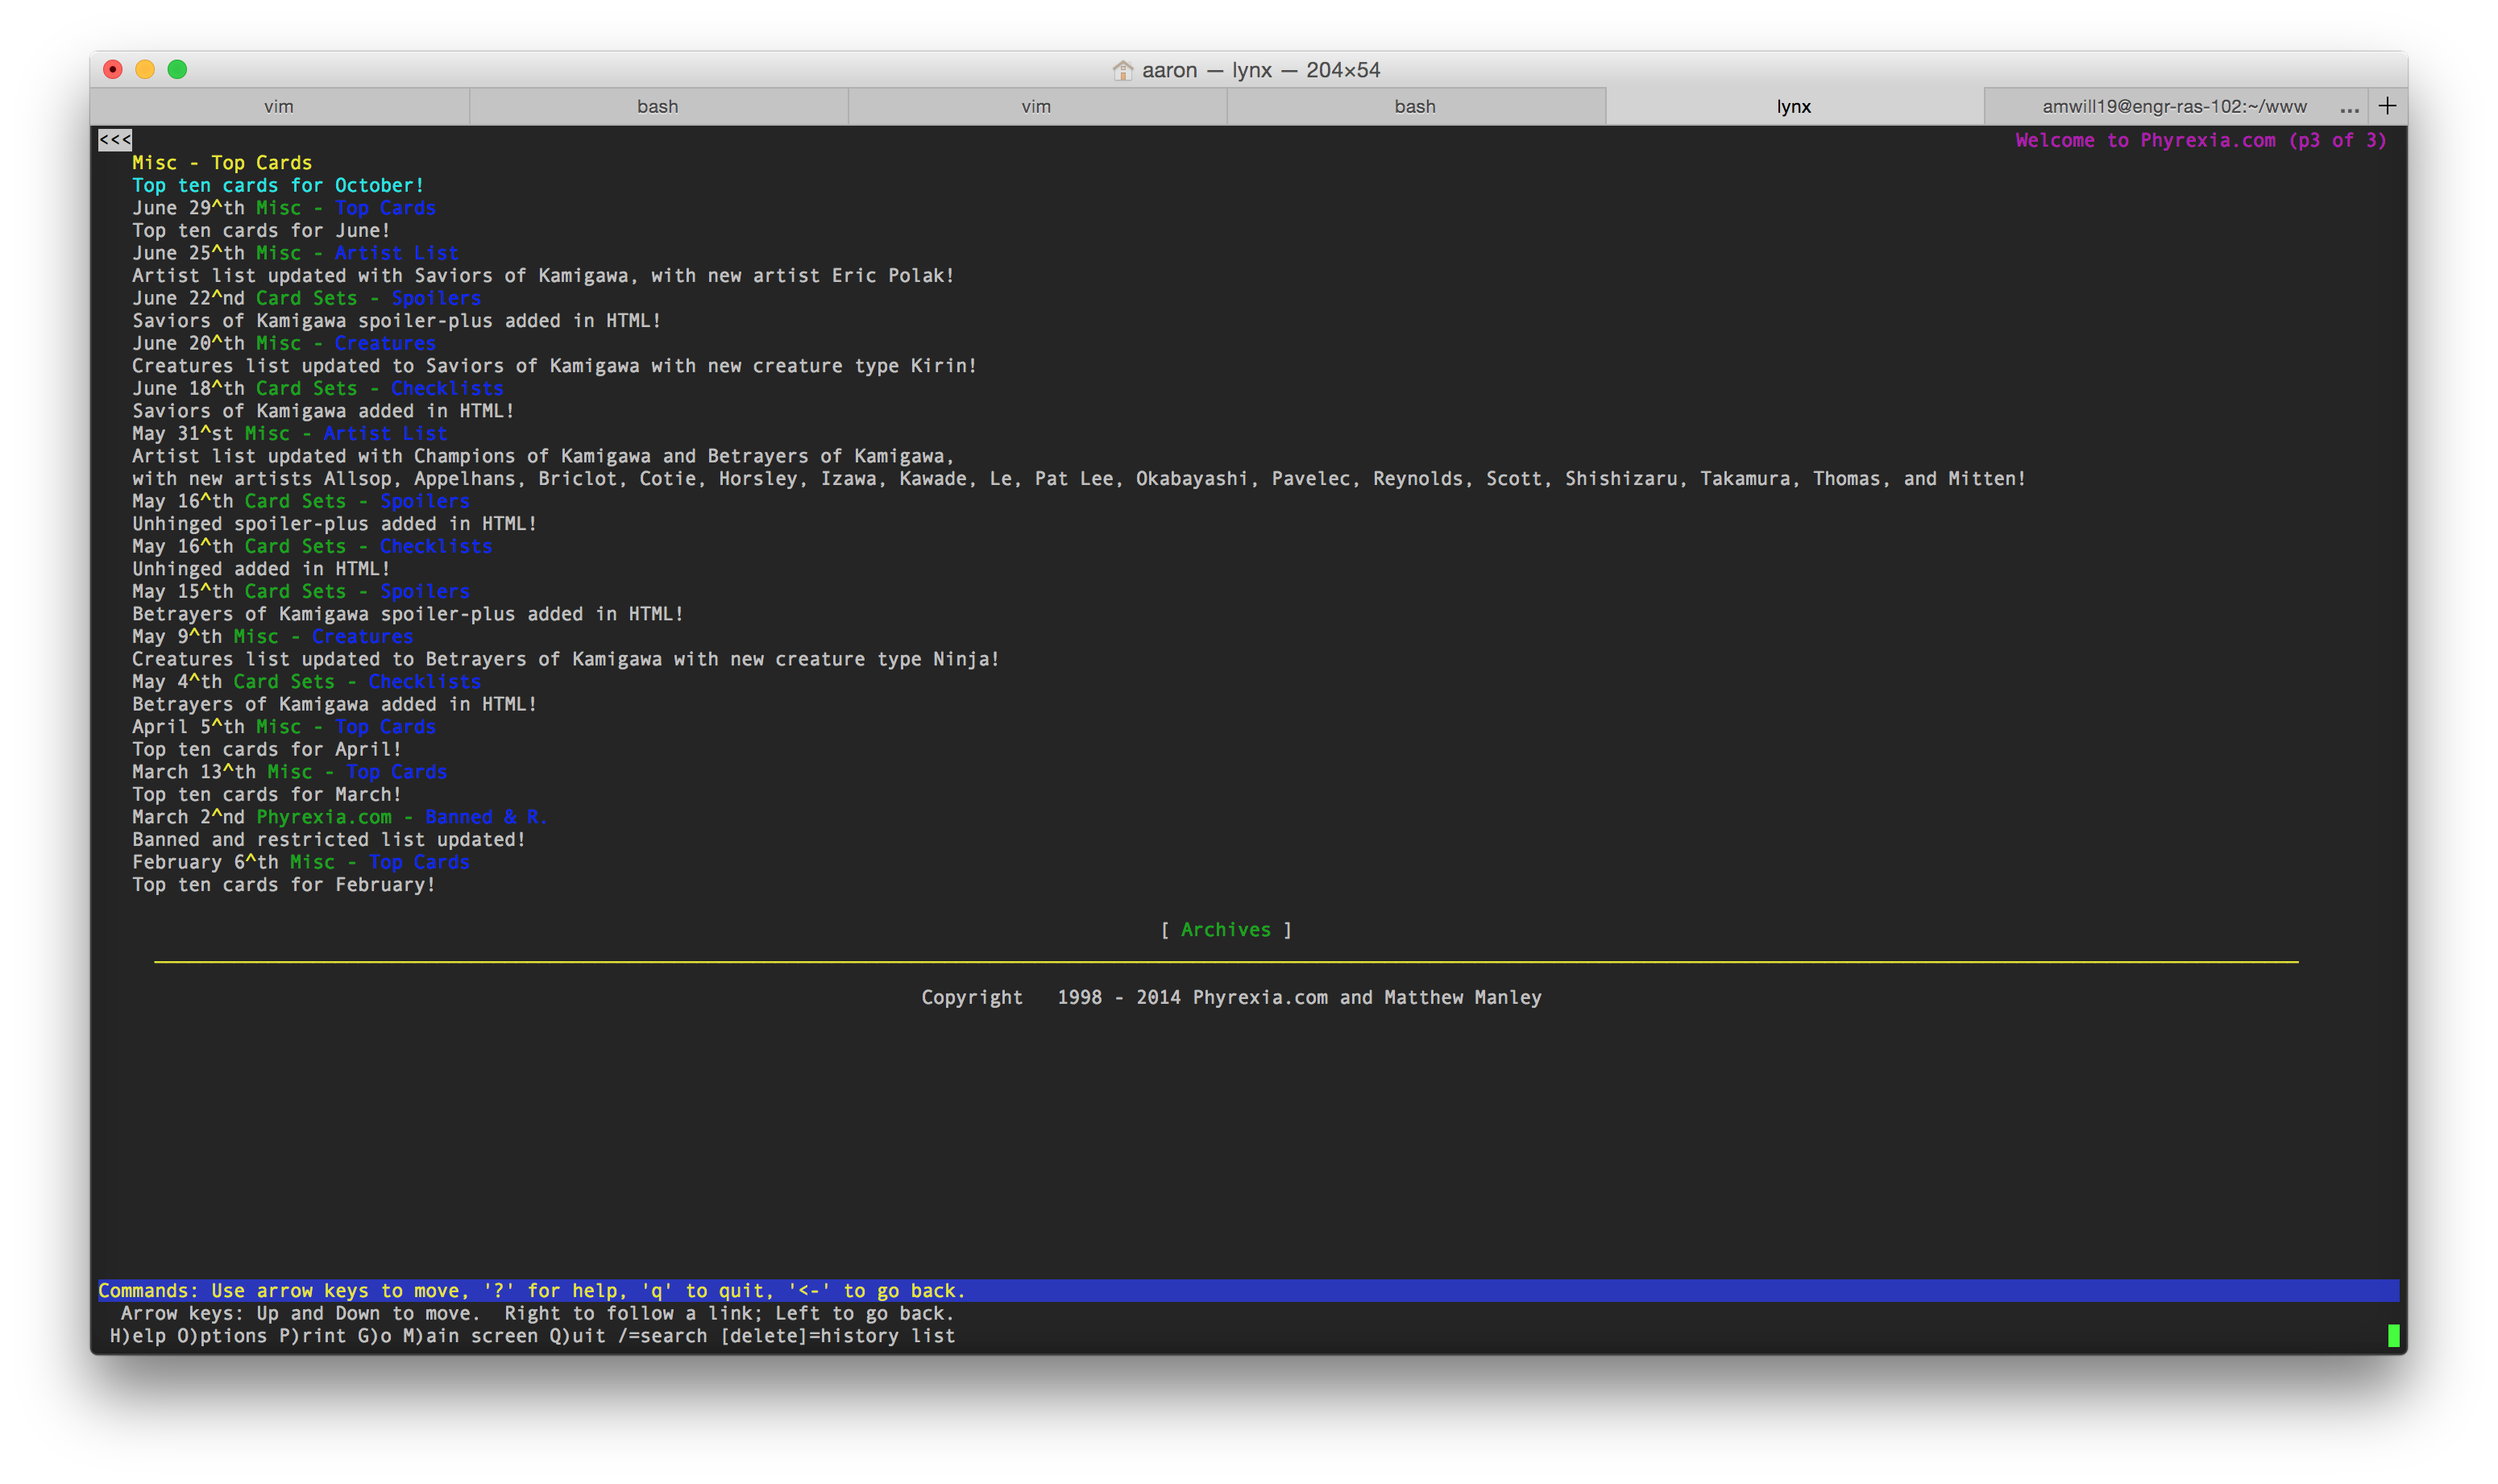Click the creature type Ninja line
The height and width of the screenshot is (1484, 2498).
[566, 659]
